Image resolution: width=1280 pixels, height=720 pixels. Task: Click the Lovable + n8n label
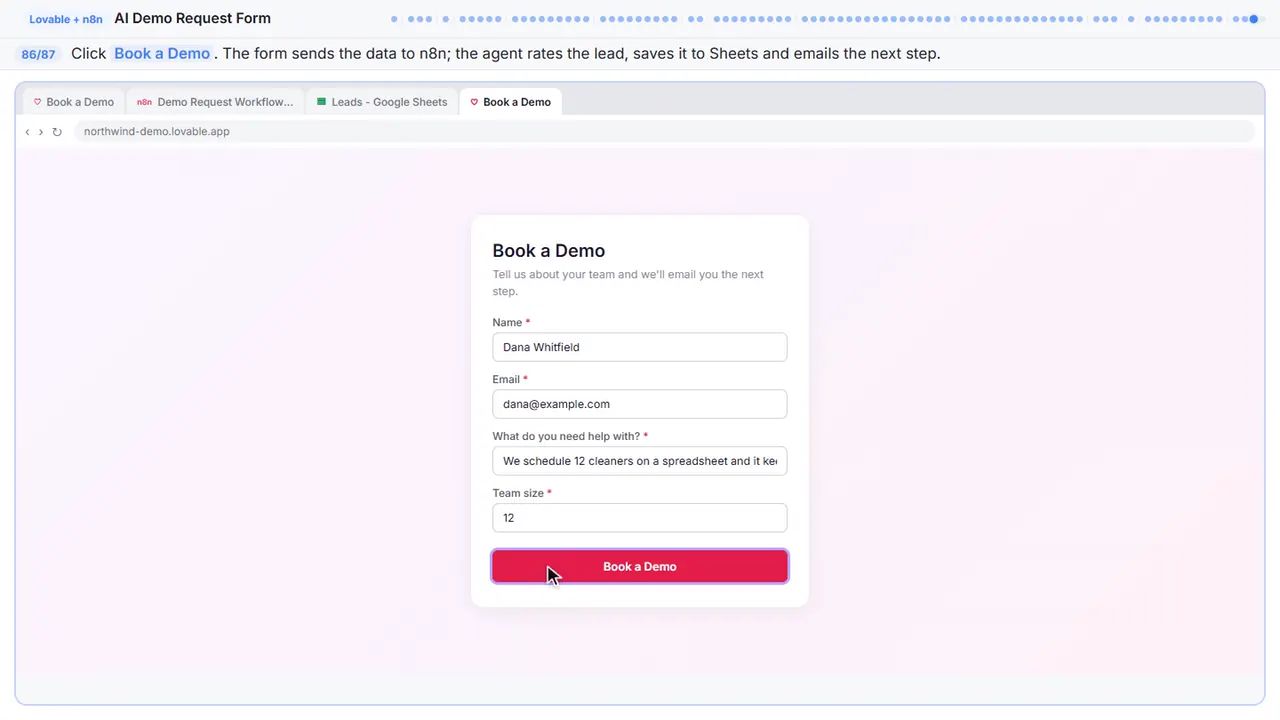point(66,19)
